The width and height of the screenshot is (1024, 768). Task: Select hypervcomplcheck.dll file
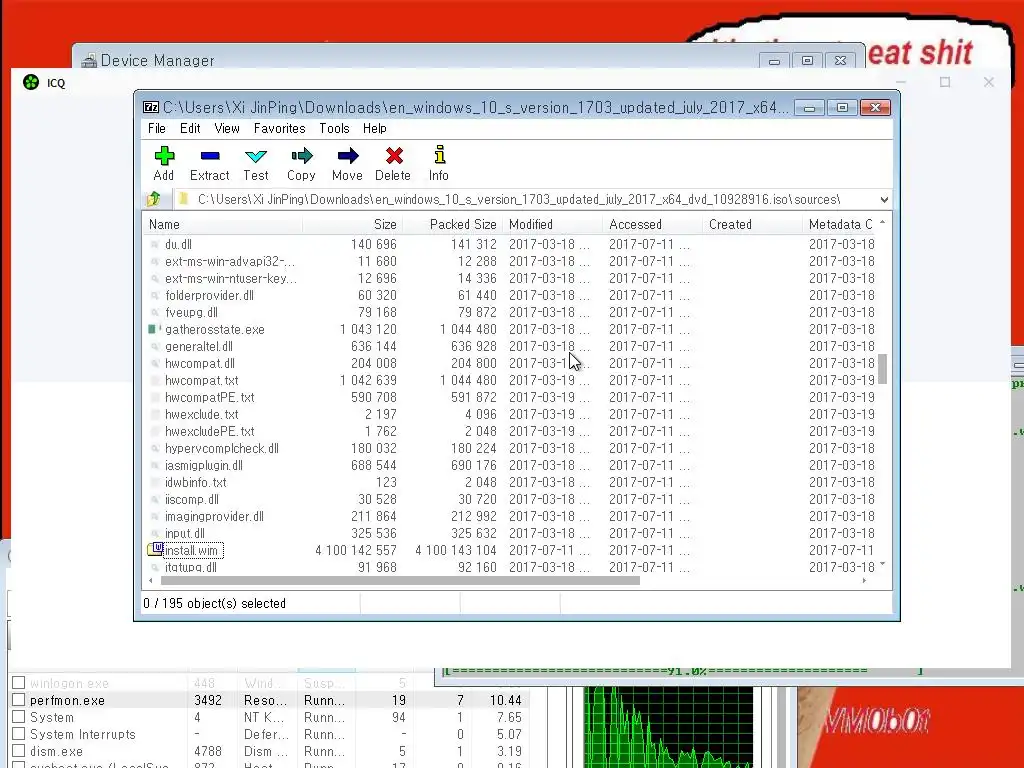(x=221, y=448)
